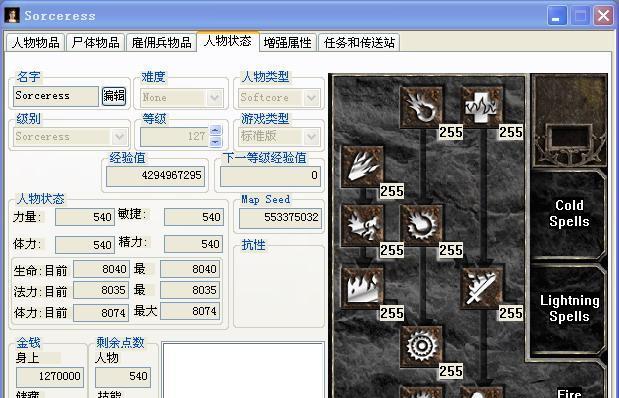Show the Cold Spells skill tree
Image resolution: width=619 pixels, height=398 pixels.
tap(569, 214)
